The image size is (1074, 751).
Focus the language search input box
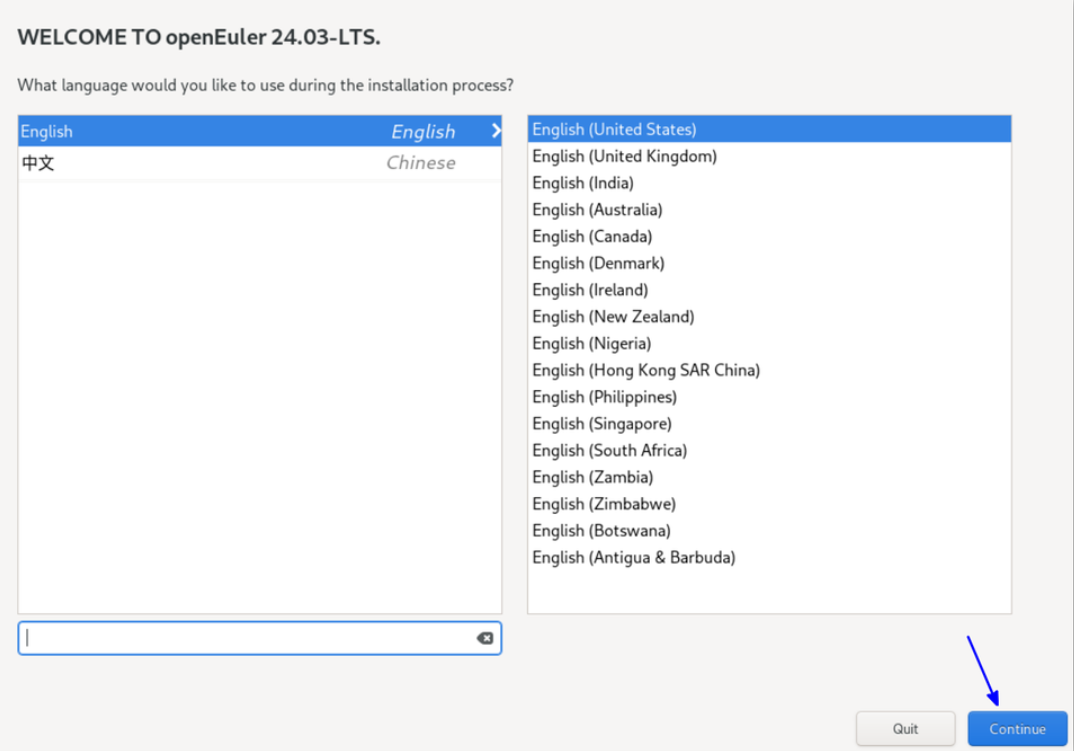(260, 638)
